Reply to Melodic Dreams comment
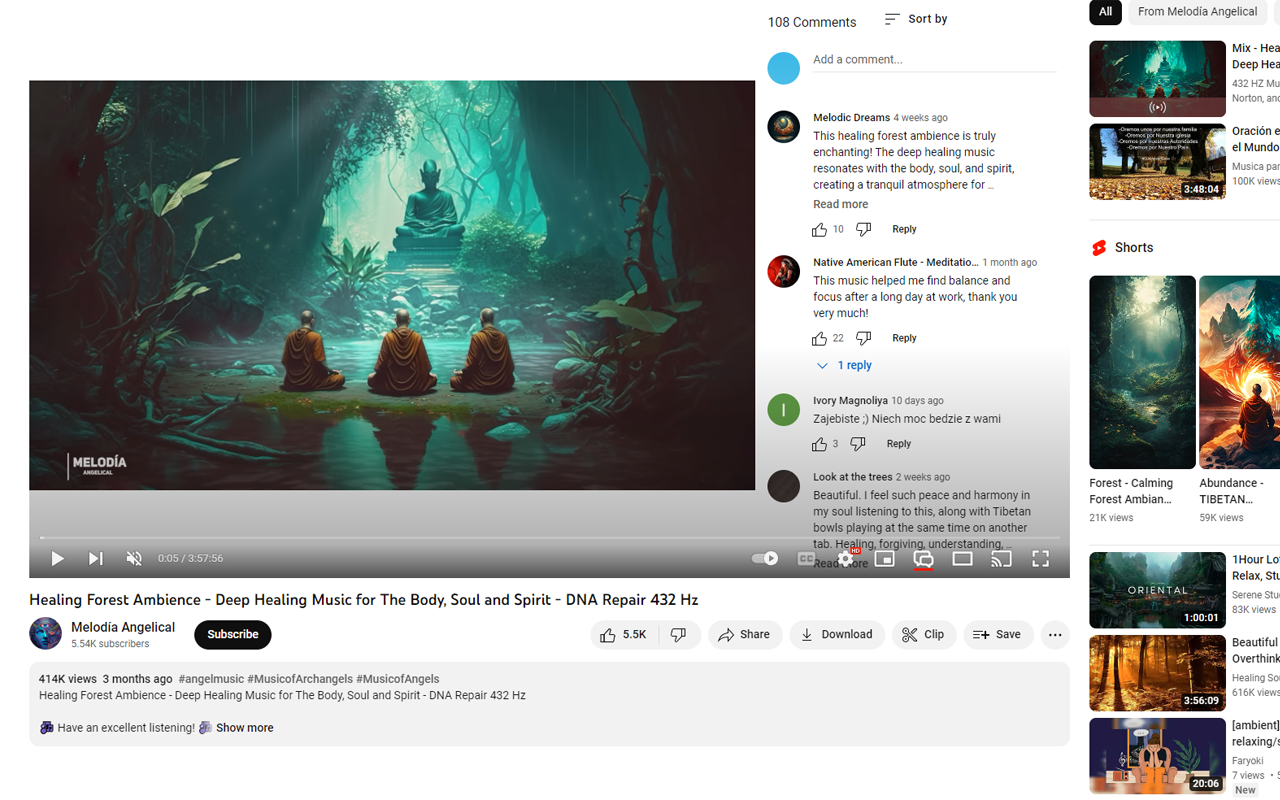 pyautogui.click(x=904, y=230)
